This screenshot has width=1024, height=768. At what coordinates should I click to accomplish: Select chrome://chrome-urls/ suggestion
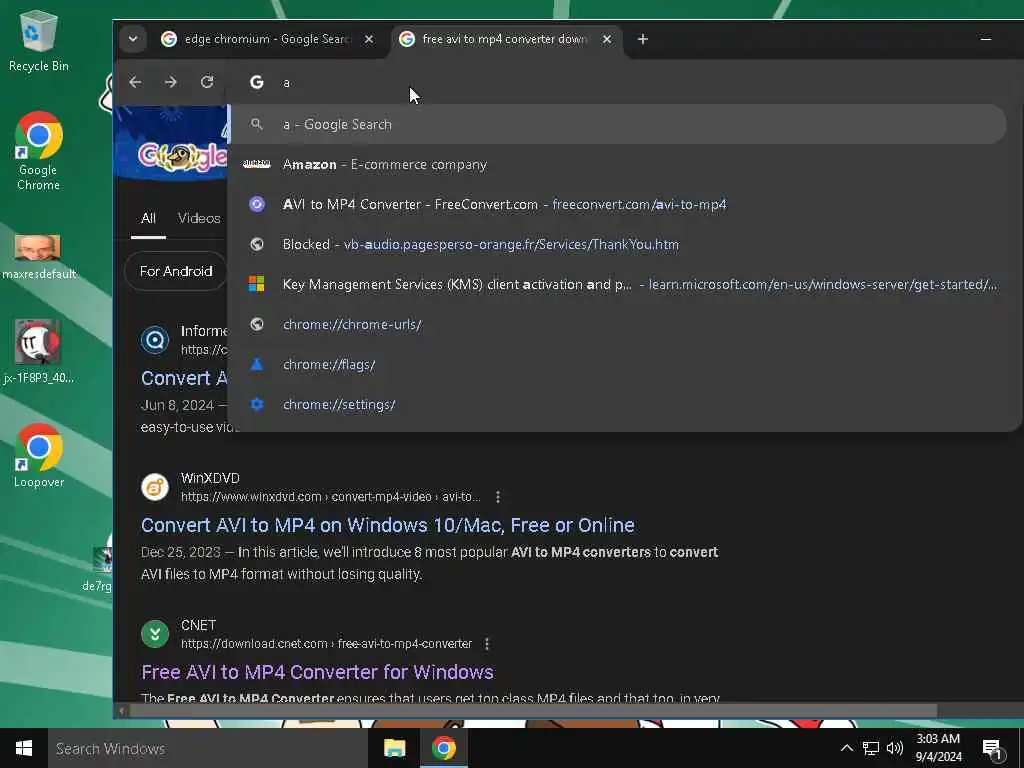[x=618, y=324]
